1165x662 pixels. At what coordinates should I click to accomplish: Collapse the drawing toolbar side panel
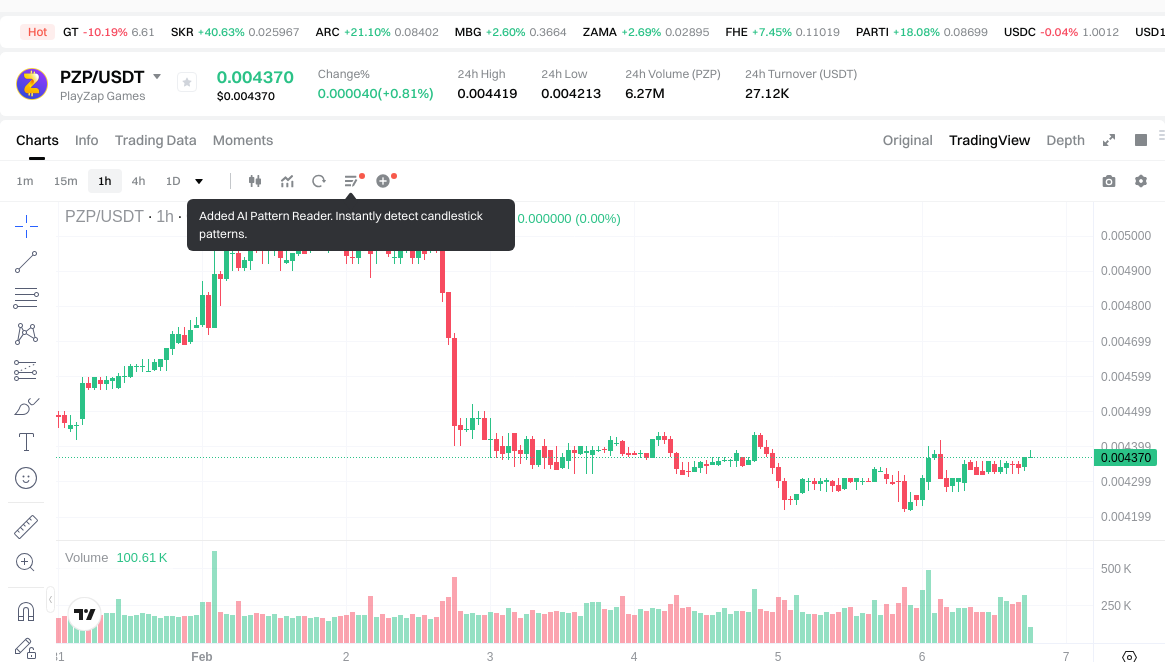(x=51, y=598)
